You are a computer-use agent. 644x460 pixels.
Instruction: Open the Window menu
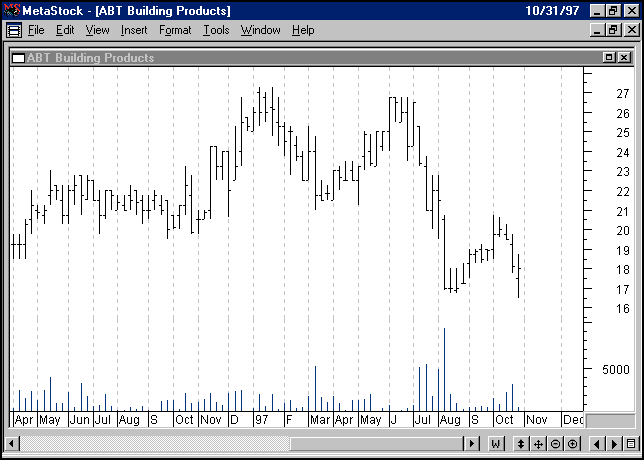[260, 30]
